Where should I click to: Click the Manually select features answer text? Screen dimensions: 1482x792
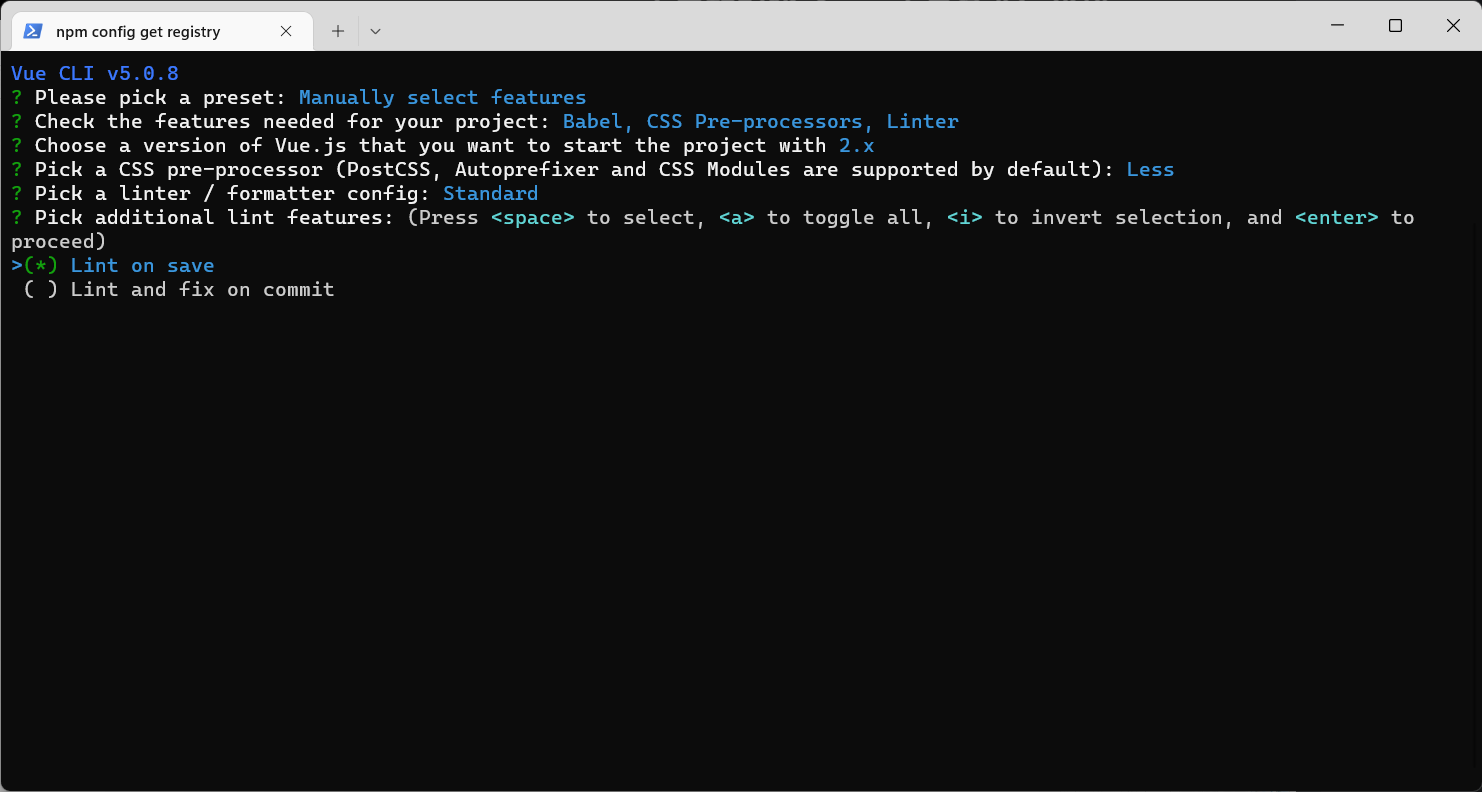tap(442, 97)
